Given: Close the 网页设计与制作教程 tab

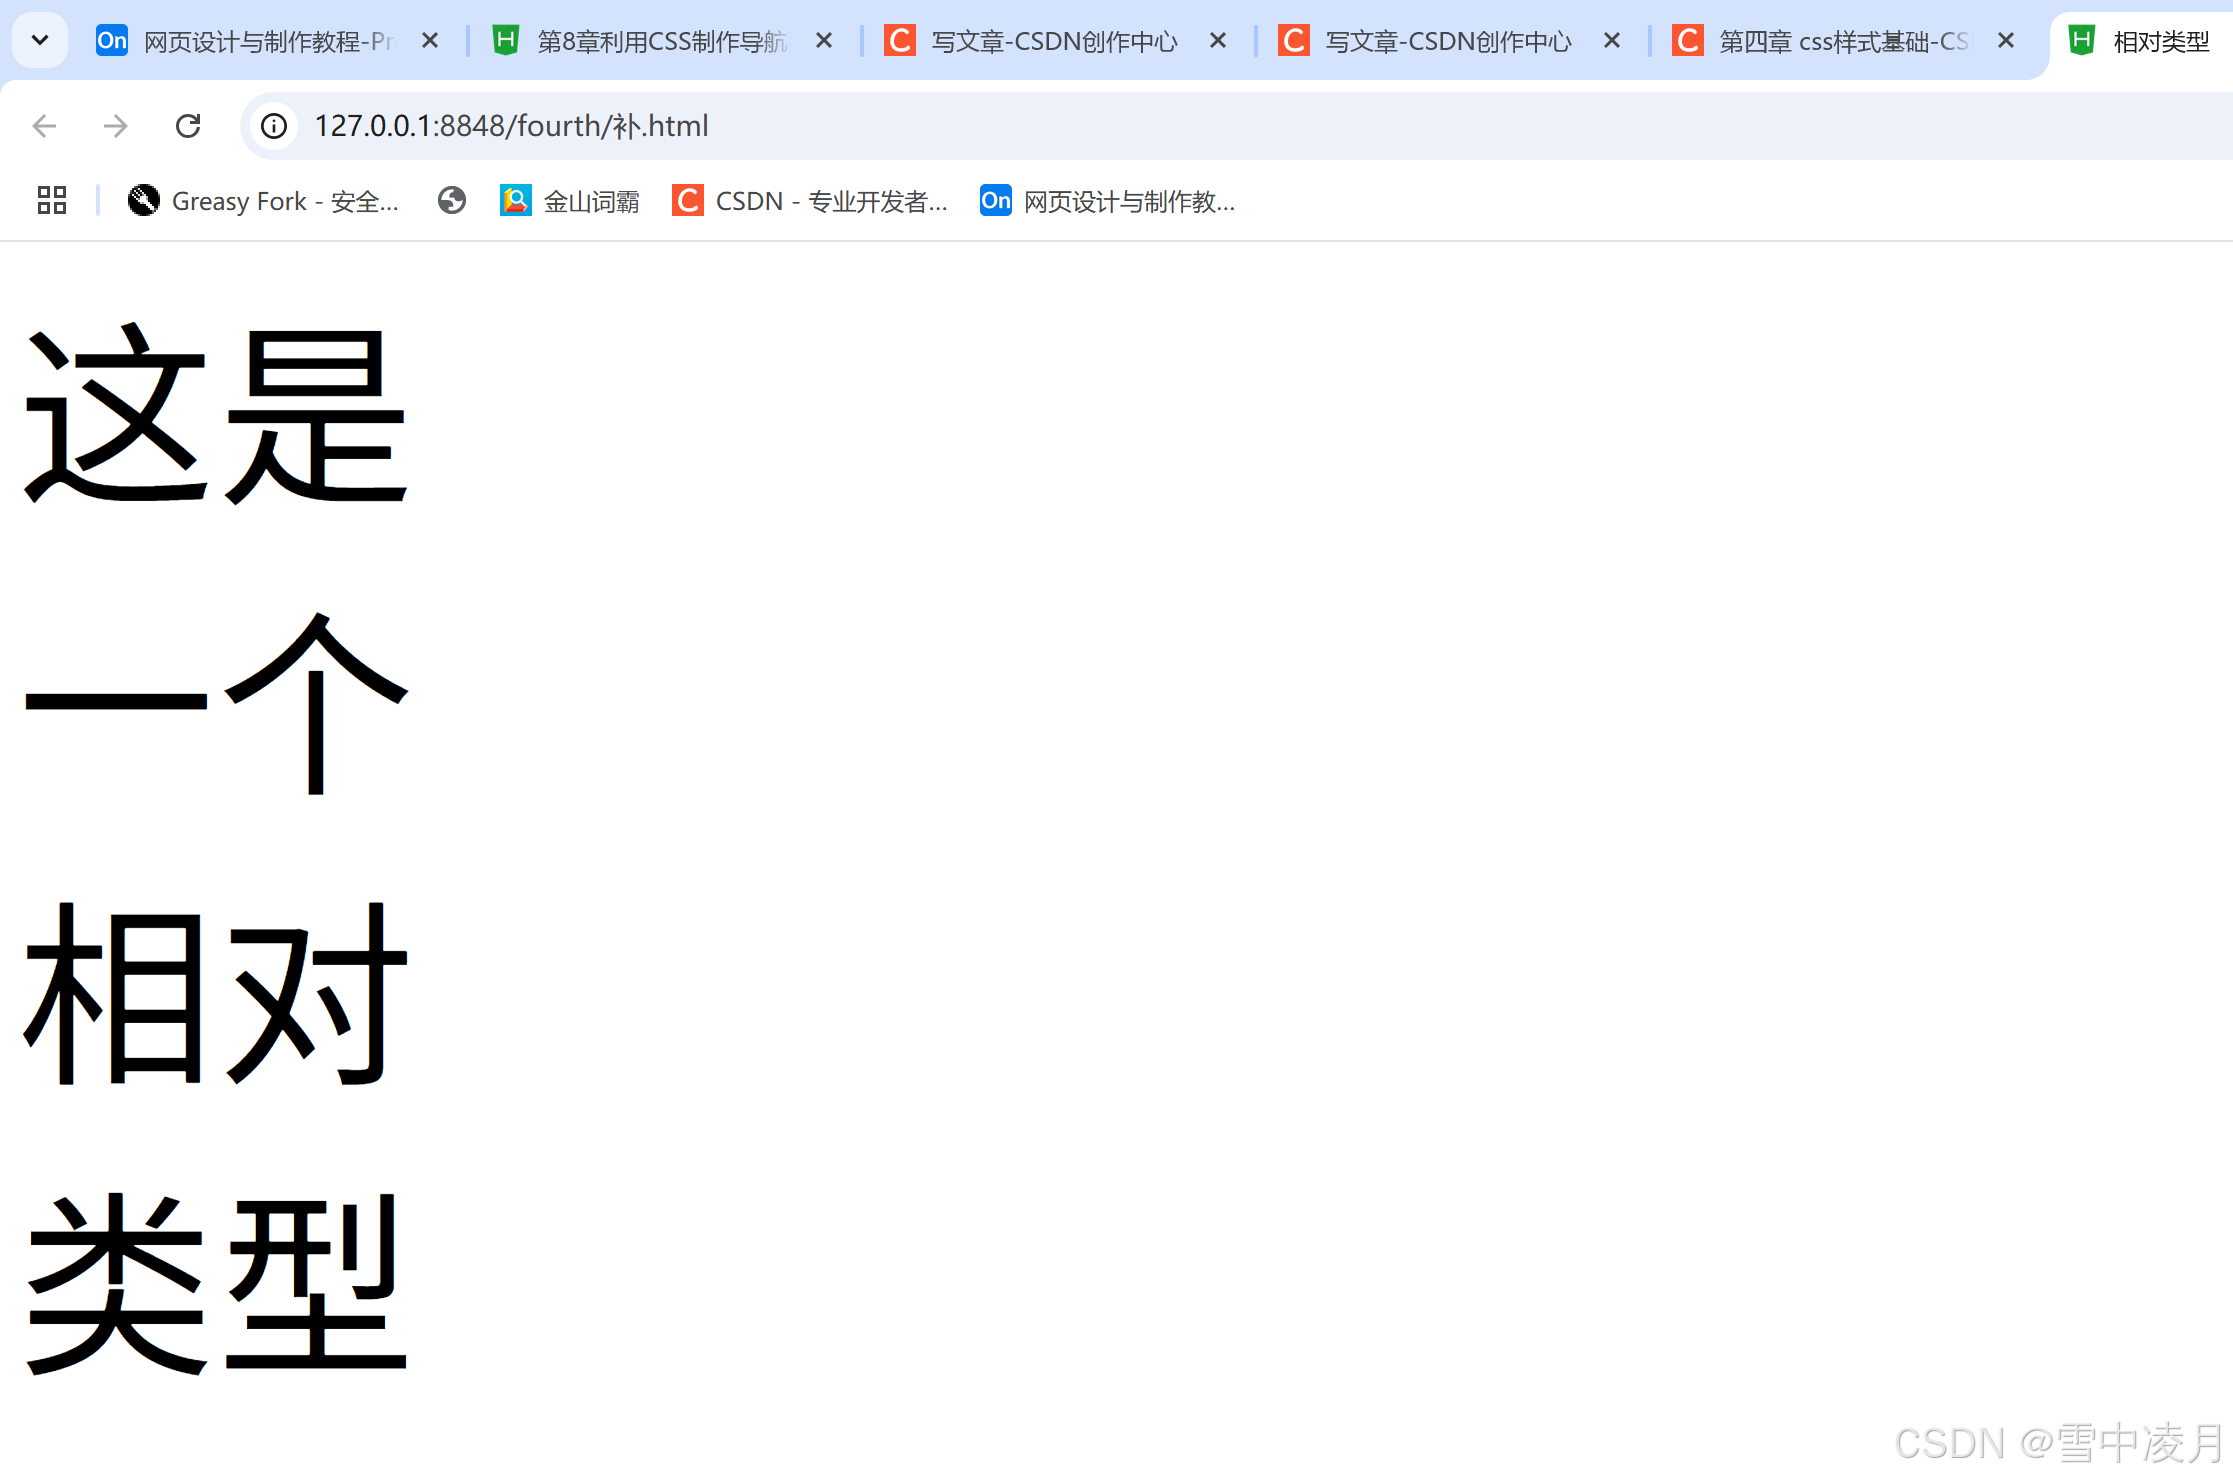Looking at the screenshot, I should pos(430,41).
